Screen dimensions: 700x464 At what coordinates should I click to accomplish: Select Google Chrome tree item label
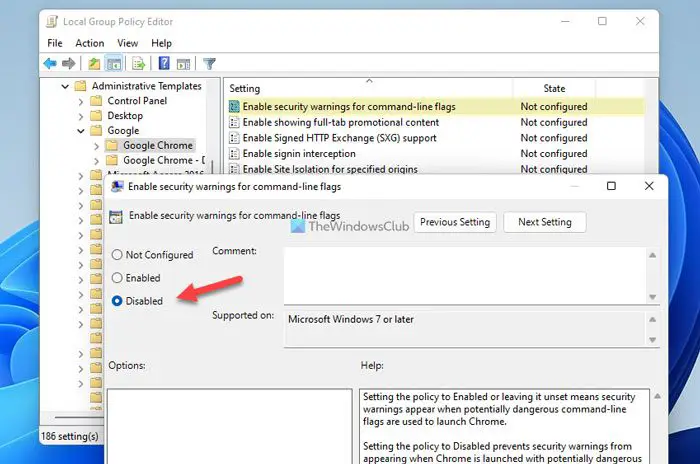pos(158,145)
